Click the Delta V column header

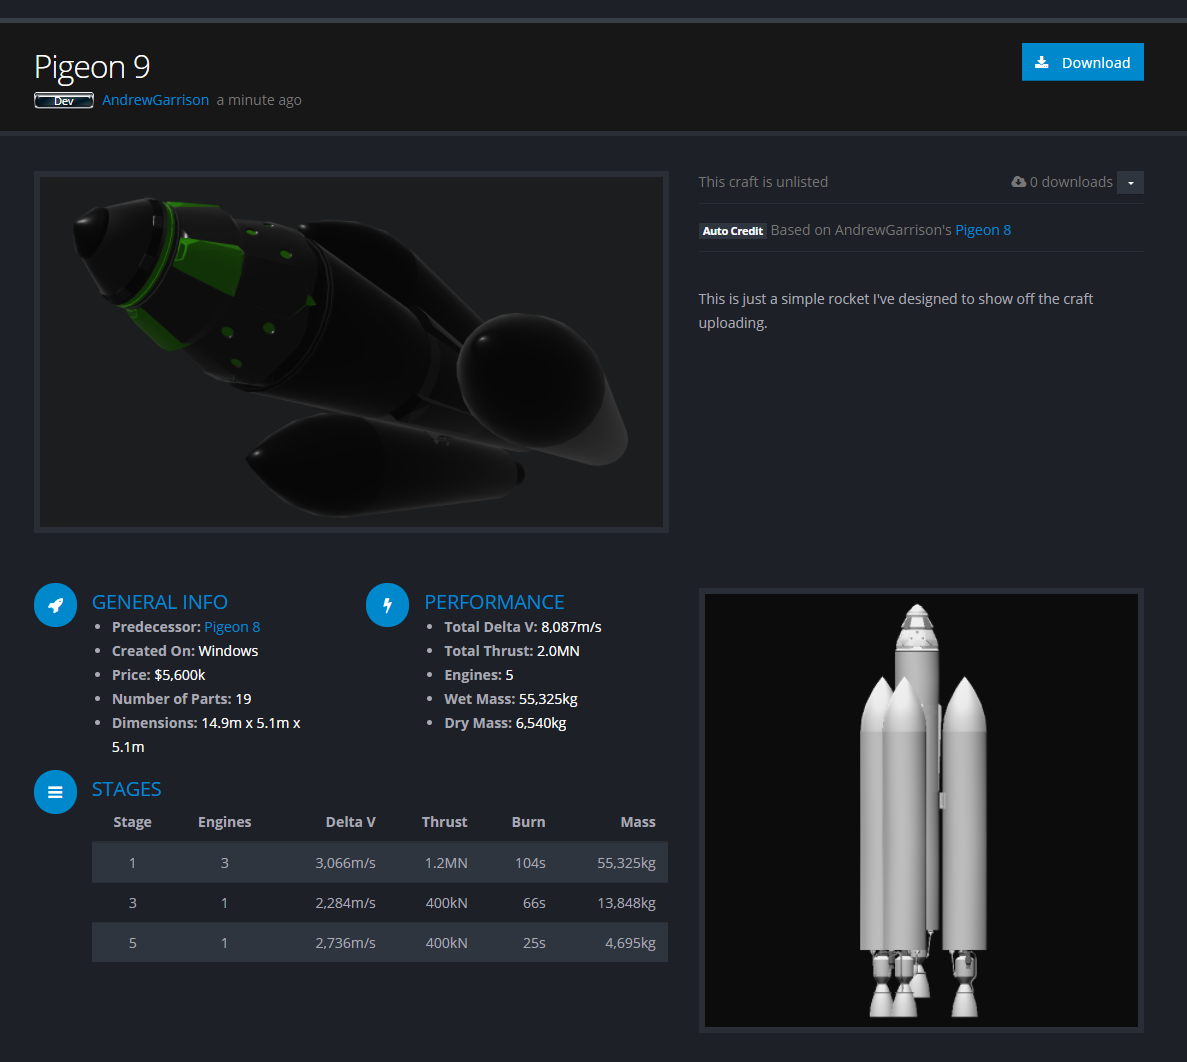(350, 822)
